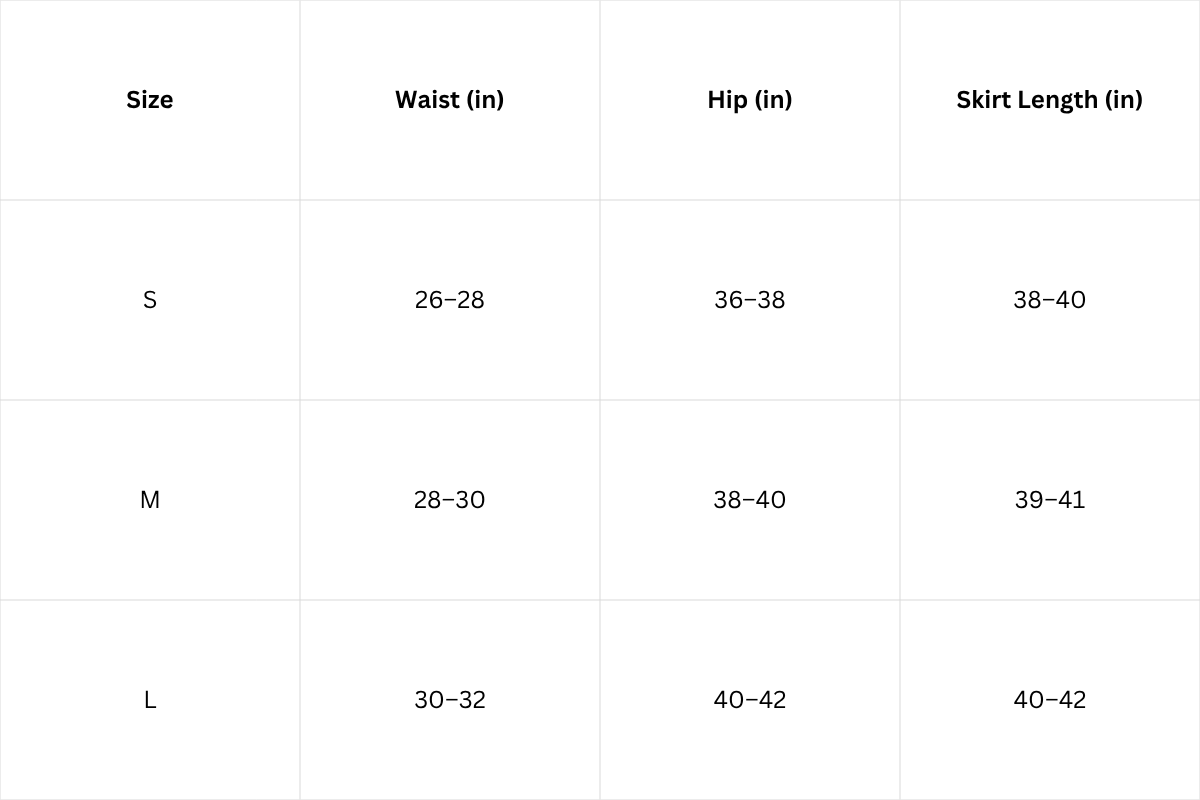Select the 30–32 waist value

pyautogui.click(x=449, y=700)
